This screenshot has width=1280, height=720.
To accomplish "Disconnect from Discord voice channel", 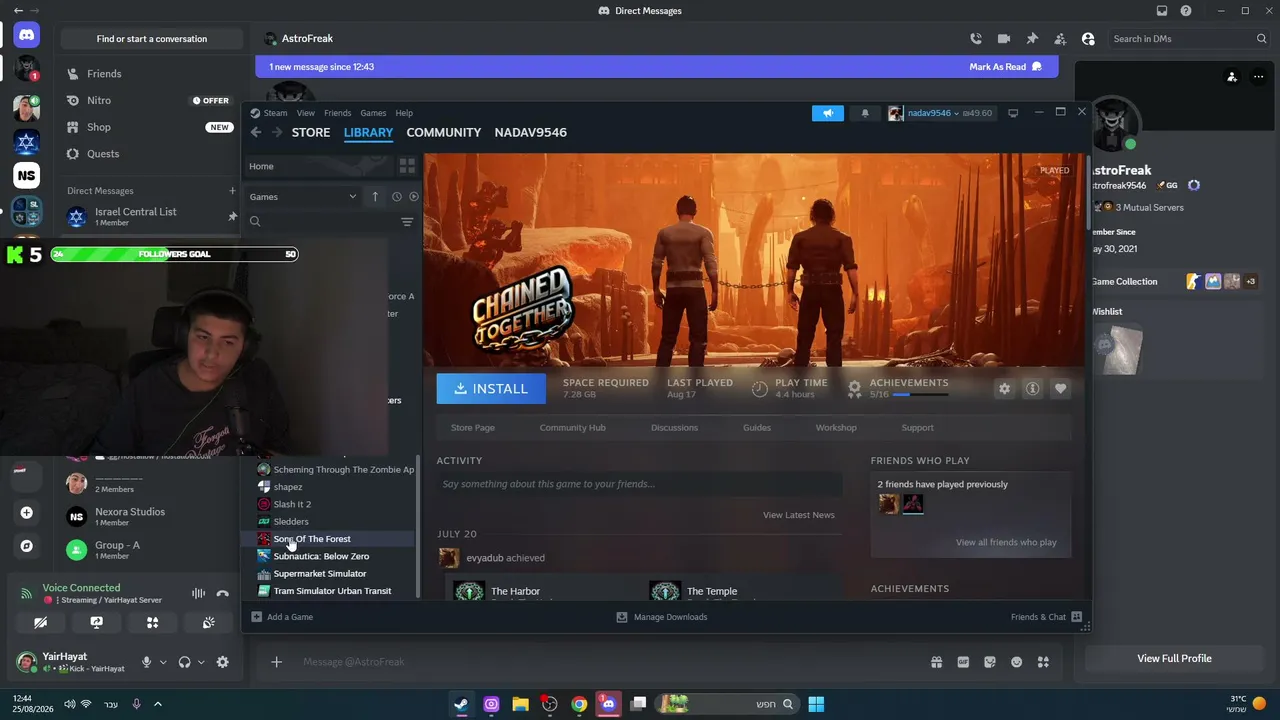I will click(x=222, y=594).
